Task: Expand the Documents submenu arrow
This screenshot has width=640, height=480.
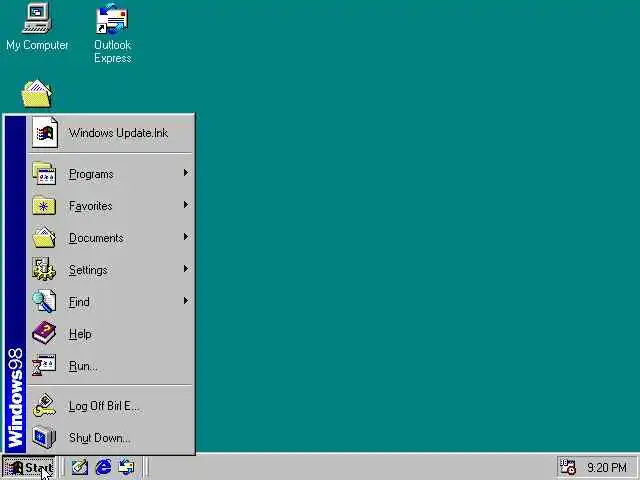Action: pos(186,237)
